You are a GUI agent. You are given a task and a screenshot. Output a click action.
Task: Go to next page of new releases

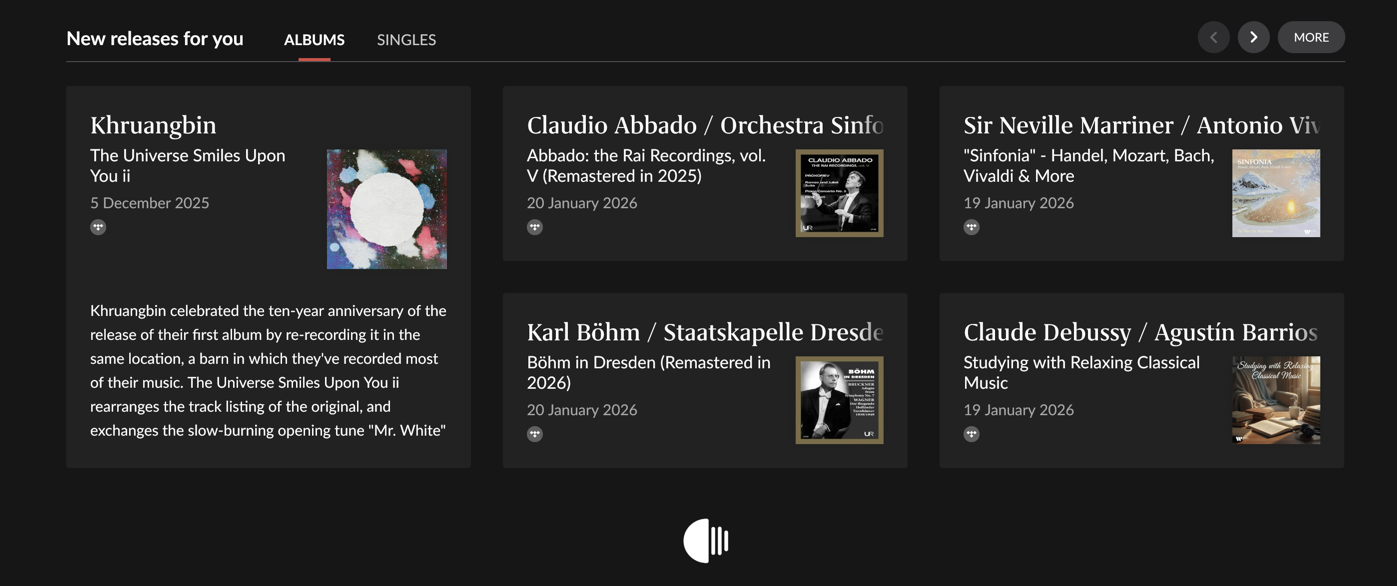pos(1253,37)
